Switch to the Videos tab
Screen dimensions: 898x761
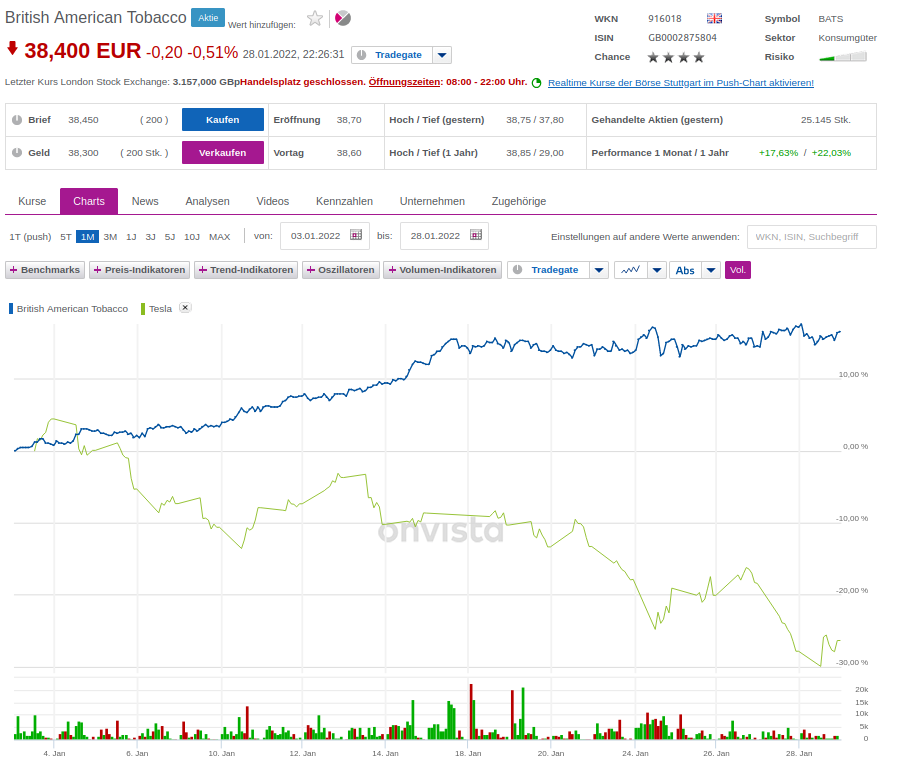tap(273, 202)
